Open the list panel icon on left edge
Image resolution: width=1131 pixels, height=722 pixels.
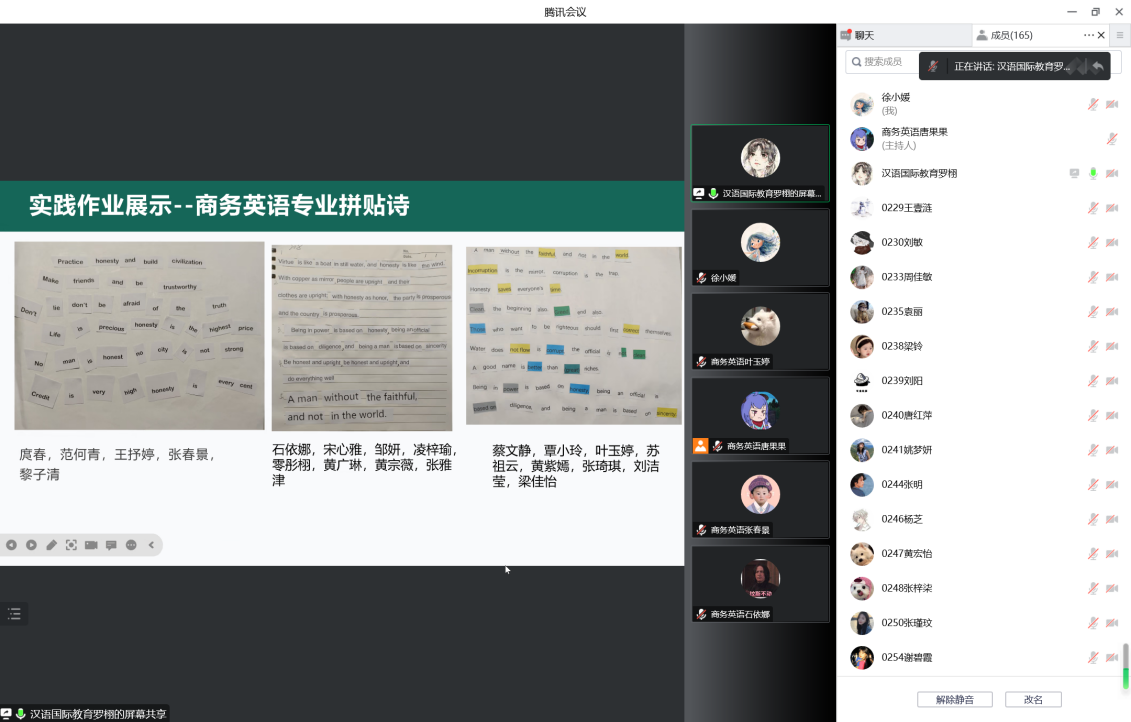click(x=14, y=614)
